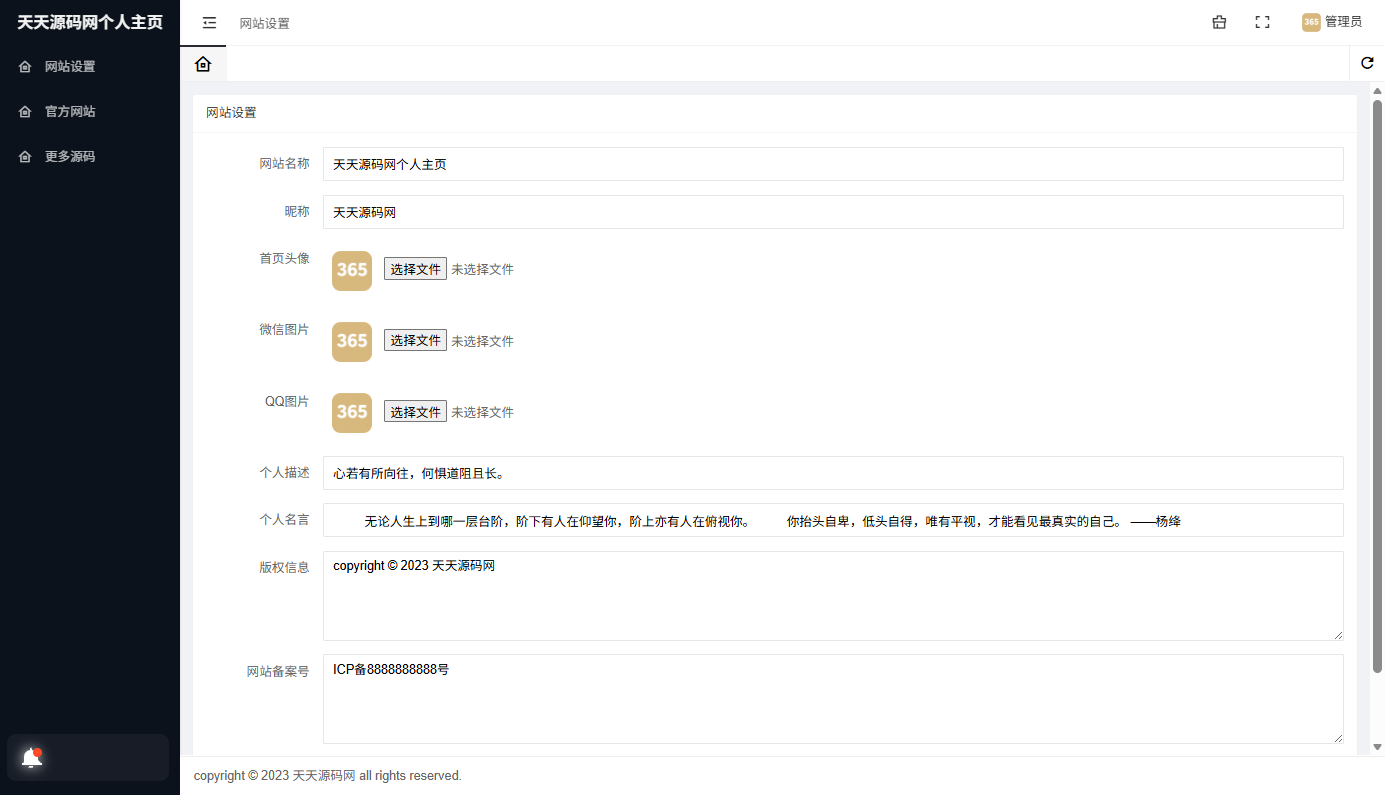Open the notification bell at bottom left
This screenshot has width=1385, height=795.
click(31, 757)
